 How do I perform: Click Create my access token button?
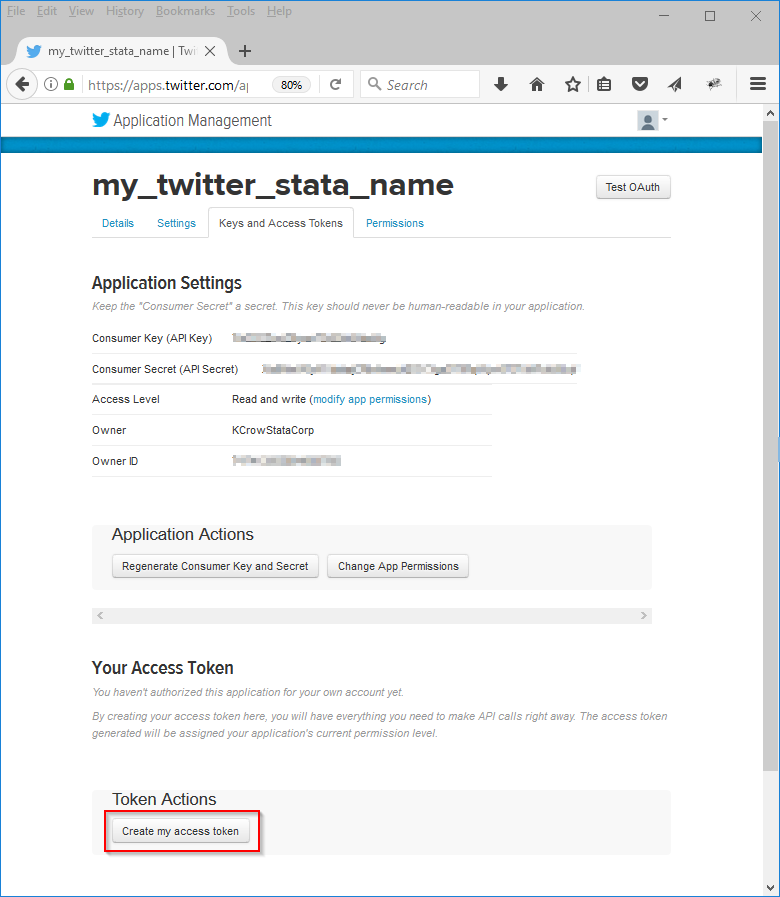point(180,831)
